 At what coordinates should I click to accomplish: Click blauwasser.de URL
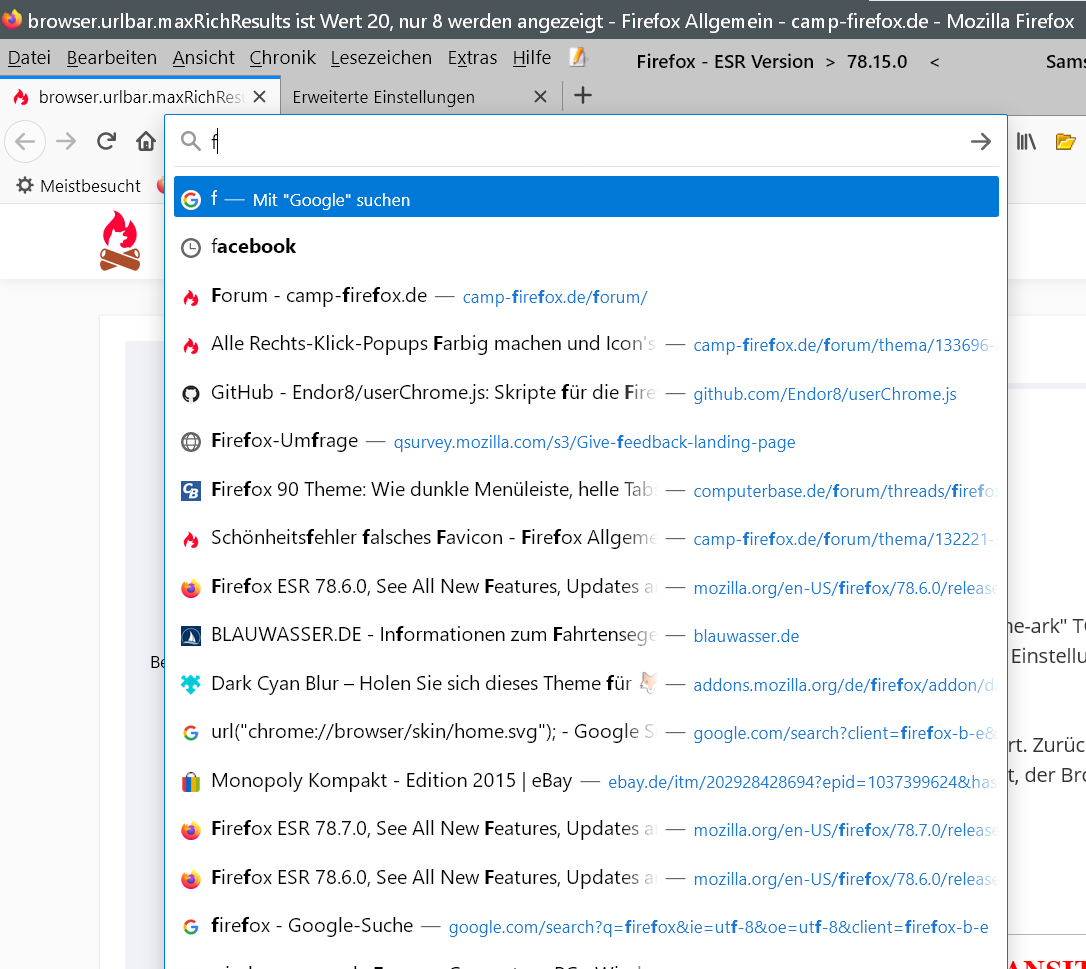pyautogui.click(x=746, y=637)
